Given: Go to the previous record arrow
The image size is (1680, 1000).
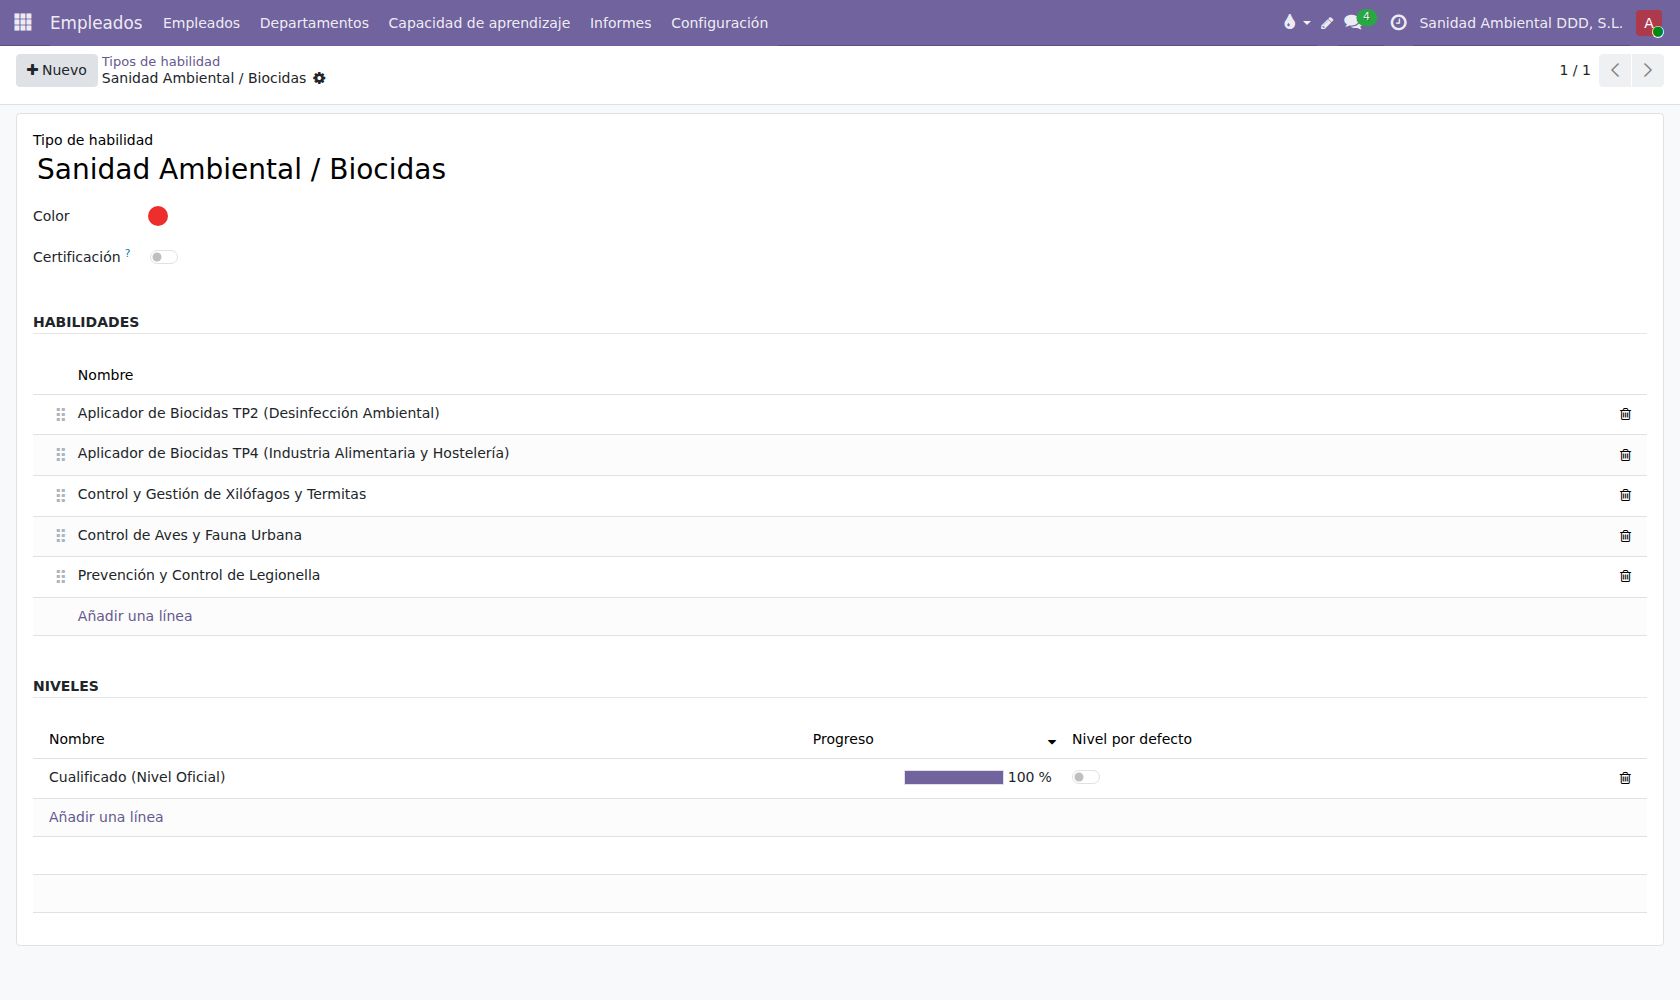Looking at the screenshot, I should (x=1615, y=70).
